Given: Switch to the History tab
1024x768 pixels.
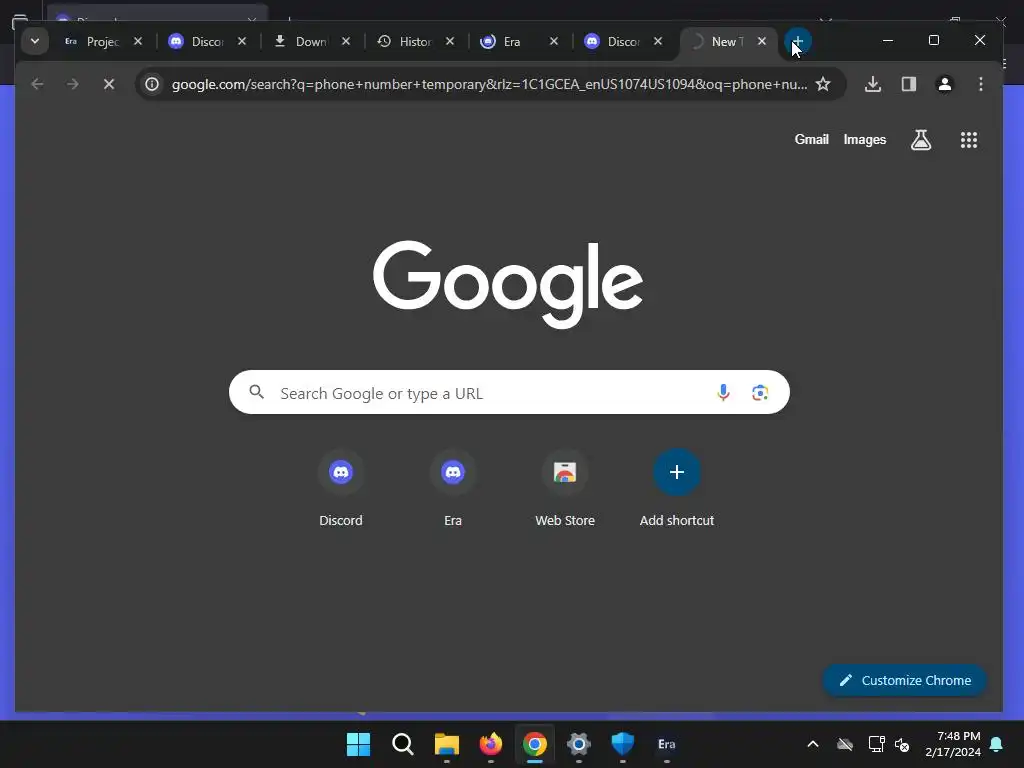Looking at the screenshot, I should (x=404, y=41).
